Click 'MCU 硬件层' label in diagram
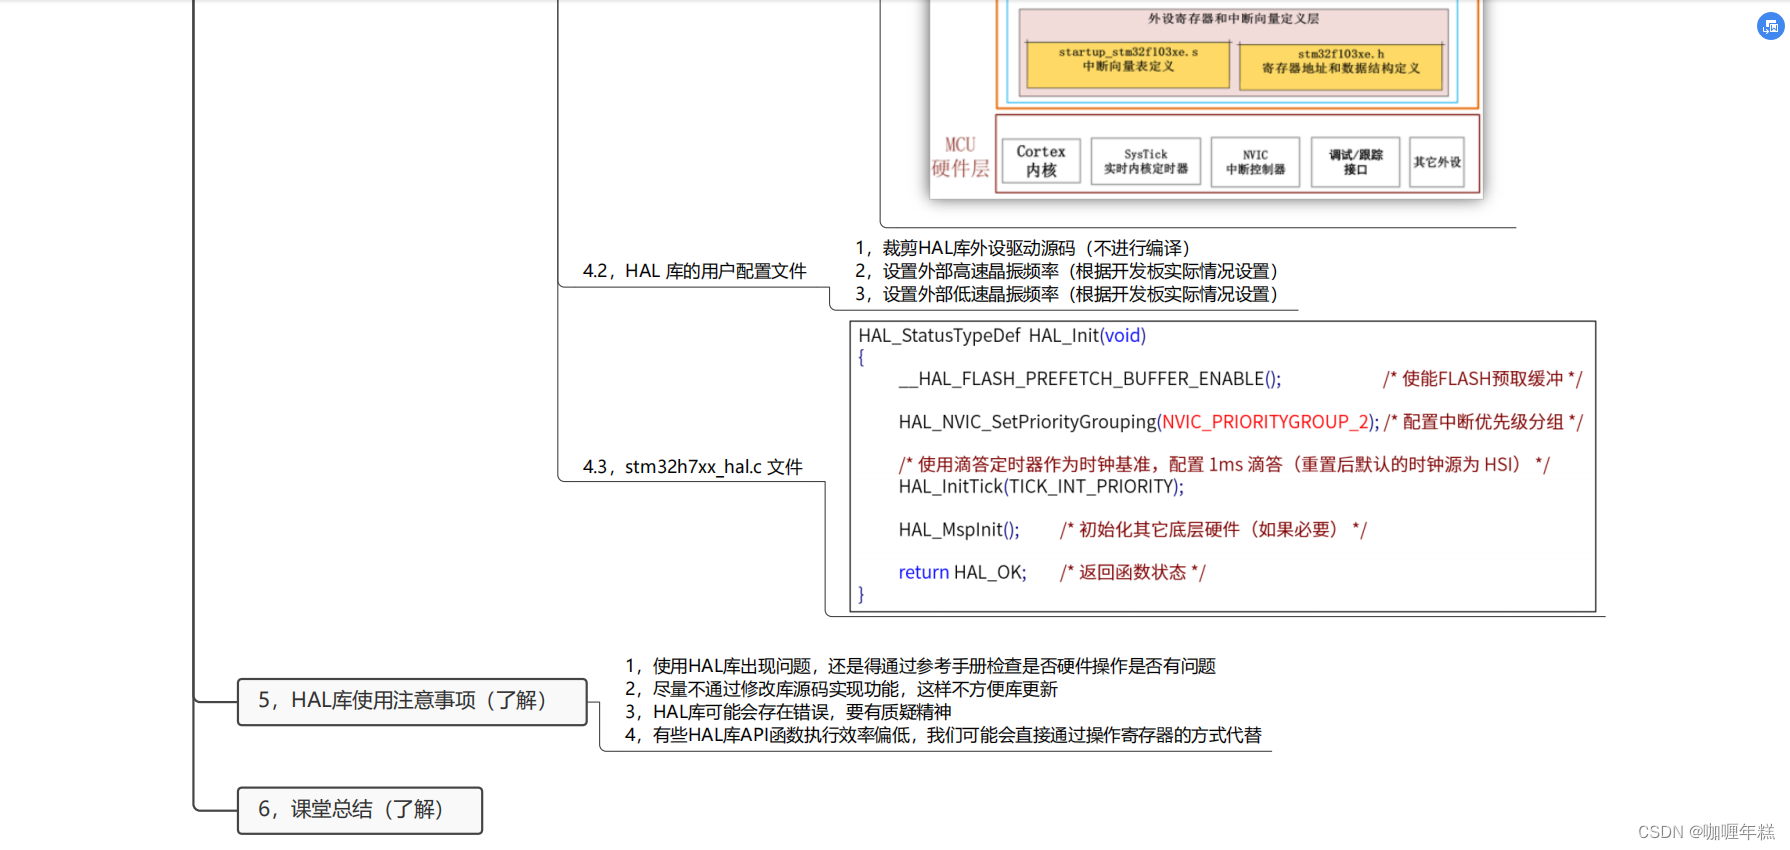1790x850 pixels. [960, 158]
